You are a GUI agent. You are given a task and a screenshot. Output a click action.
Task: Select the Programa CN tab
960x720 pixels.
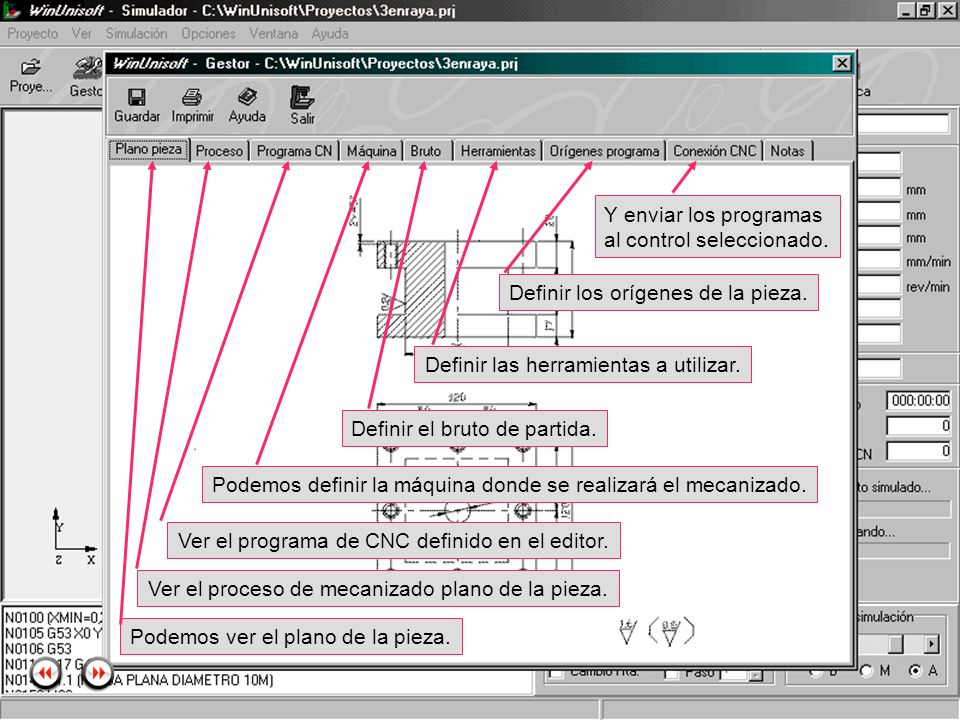[294, 151]
